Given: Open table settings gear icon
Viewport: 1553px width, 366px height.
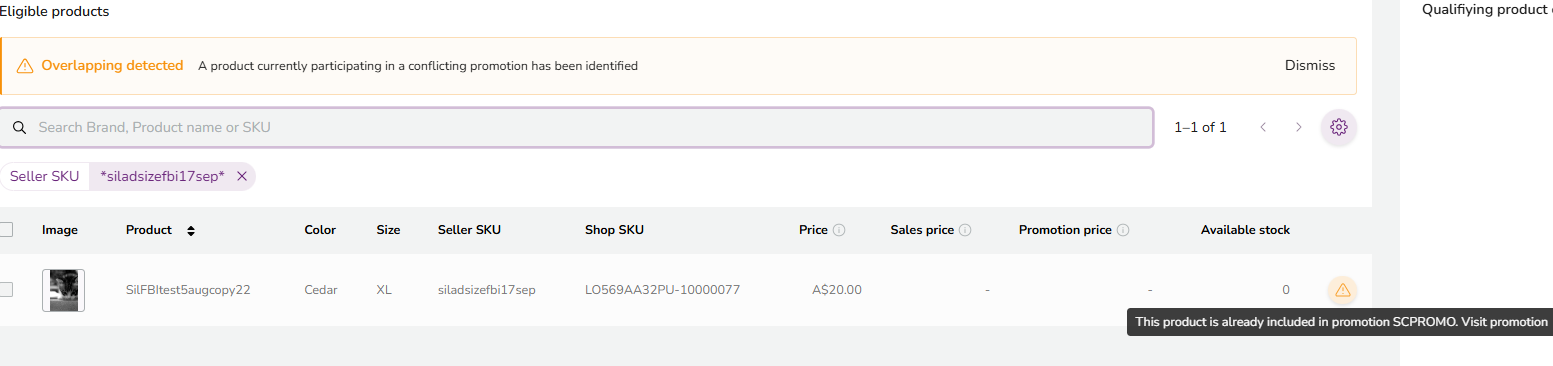Looking at the screenshot, I should 1339,127.
